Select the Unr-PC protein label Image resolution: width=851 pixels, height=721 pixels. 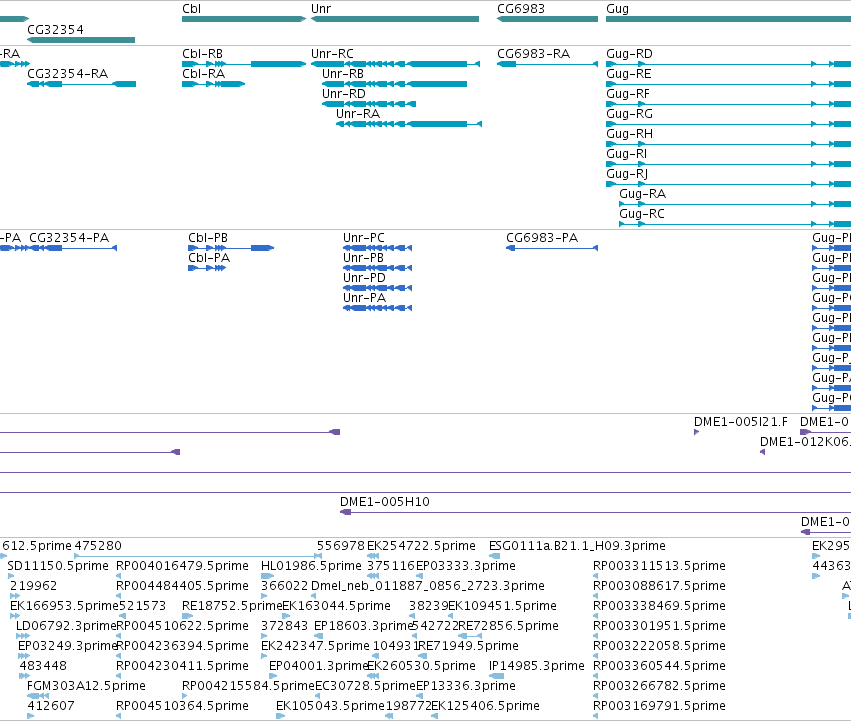coord(364,238)
